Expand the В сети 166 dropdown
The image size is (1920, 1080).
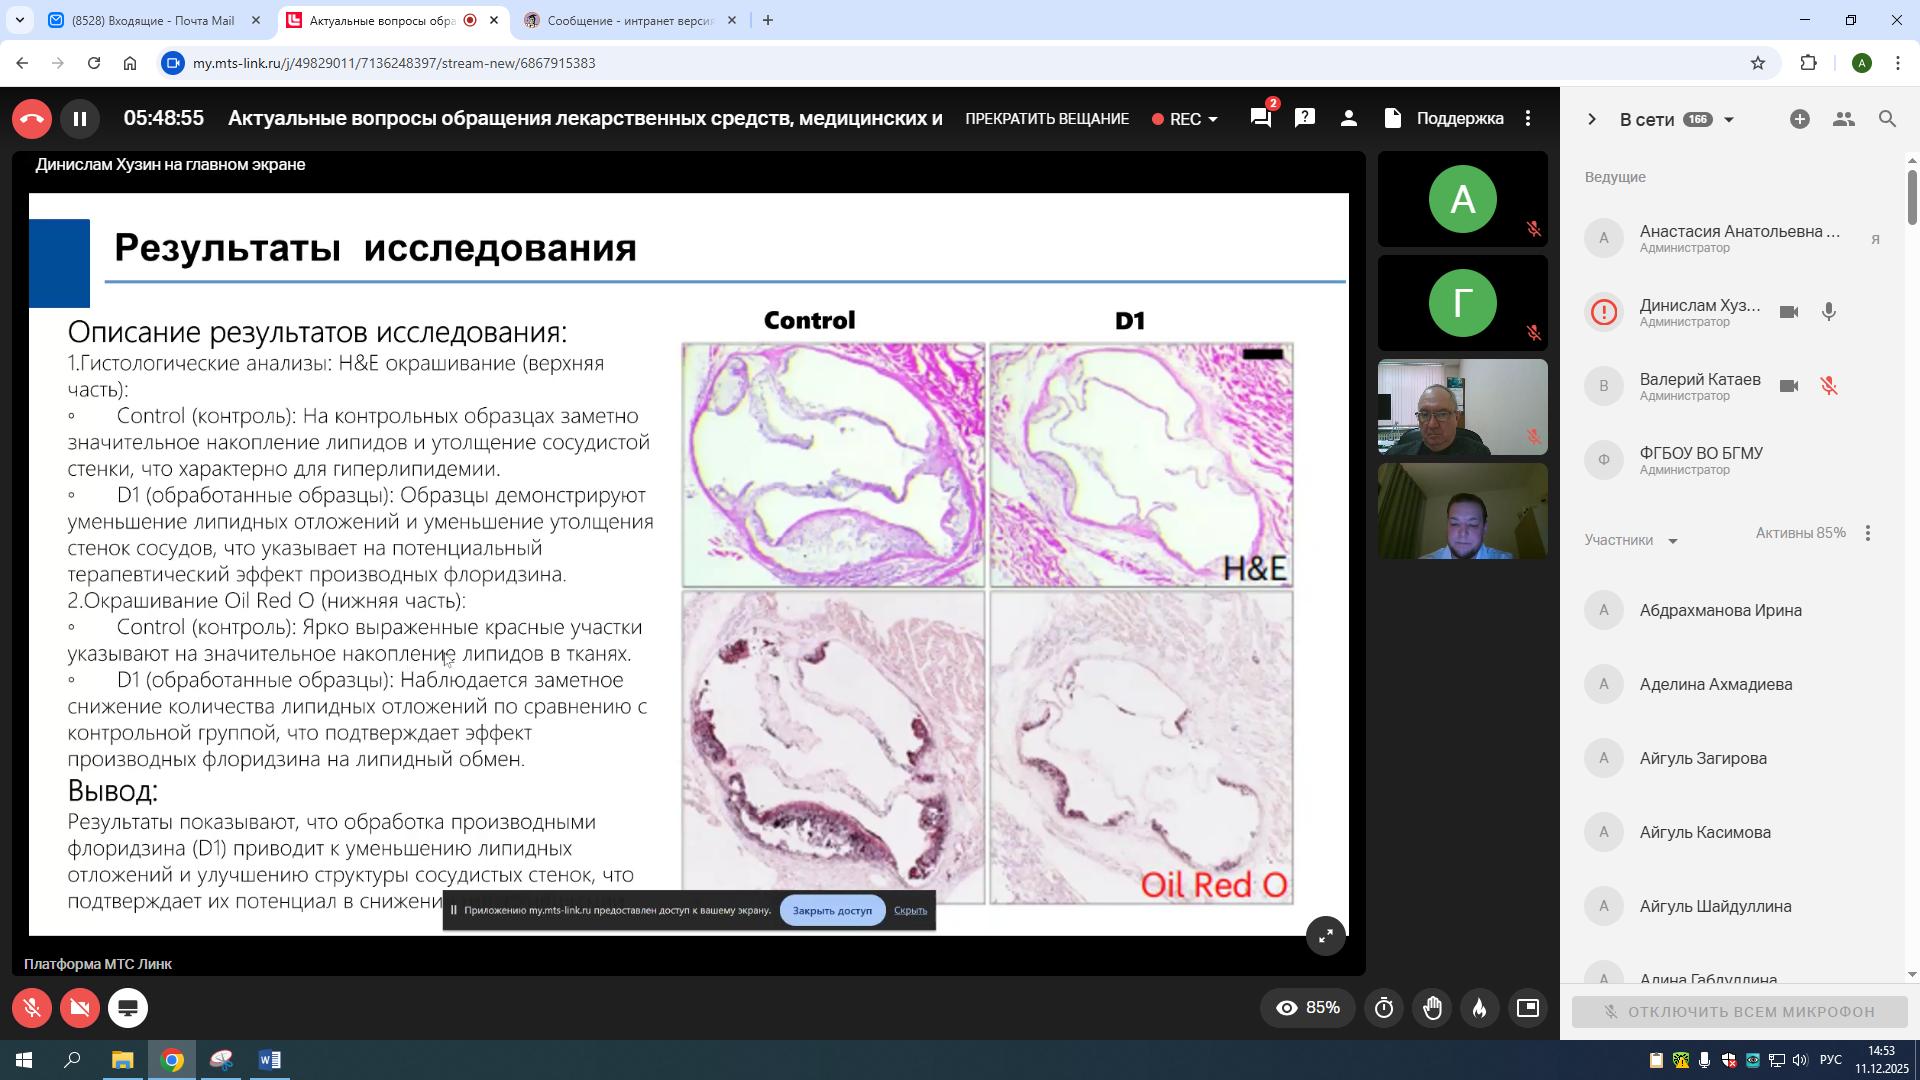[1728, 120]
